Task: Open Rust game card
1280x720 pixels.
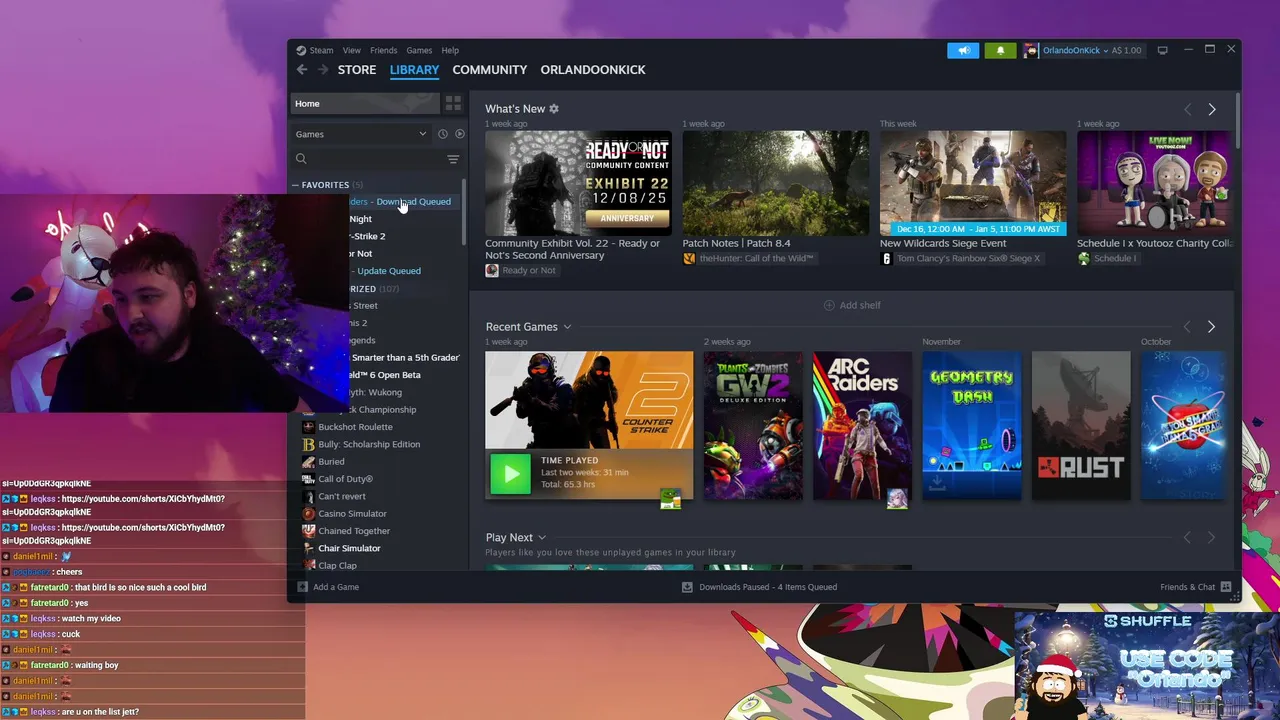Action: coord(1081,425)
